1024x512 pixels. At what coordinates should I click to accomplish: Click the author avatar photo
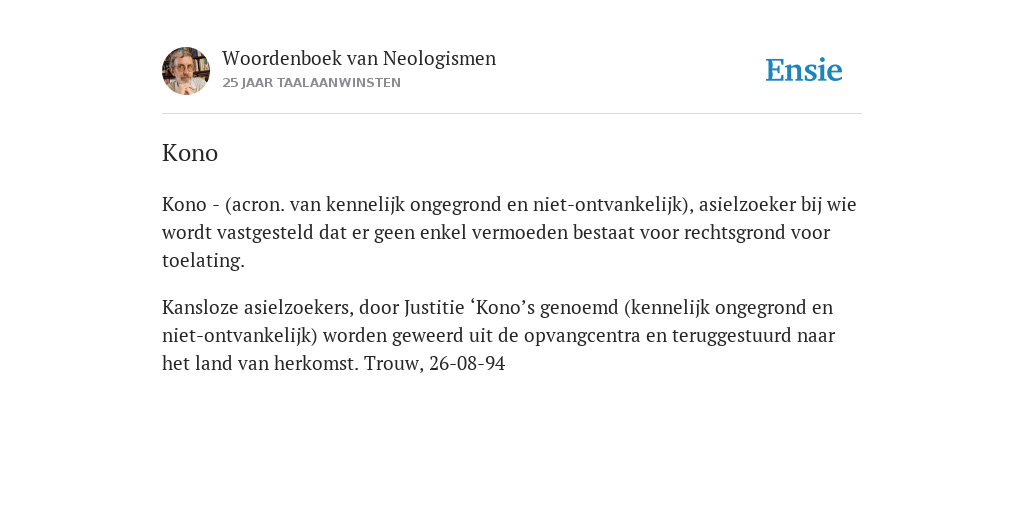186,71
